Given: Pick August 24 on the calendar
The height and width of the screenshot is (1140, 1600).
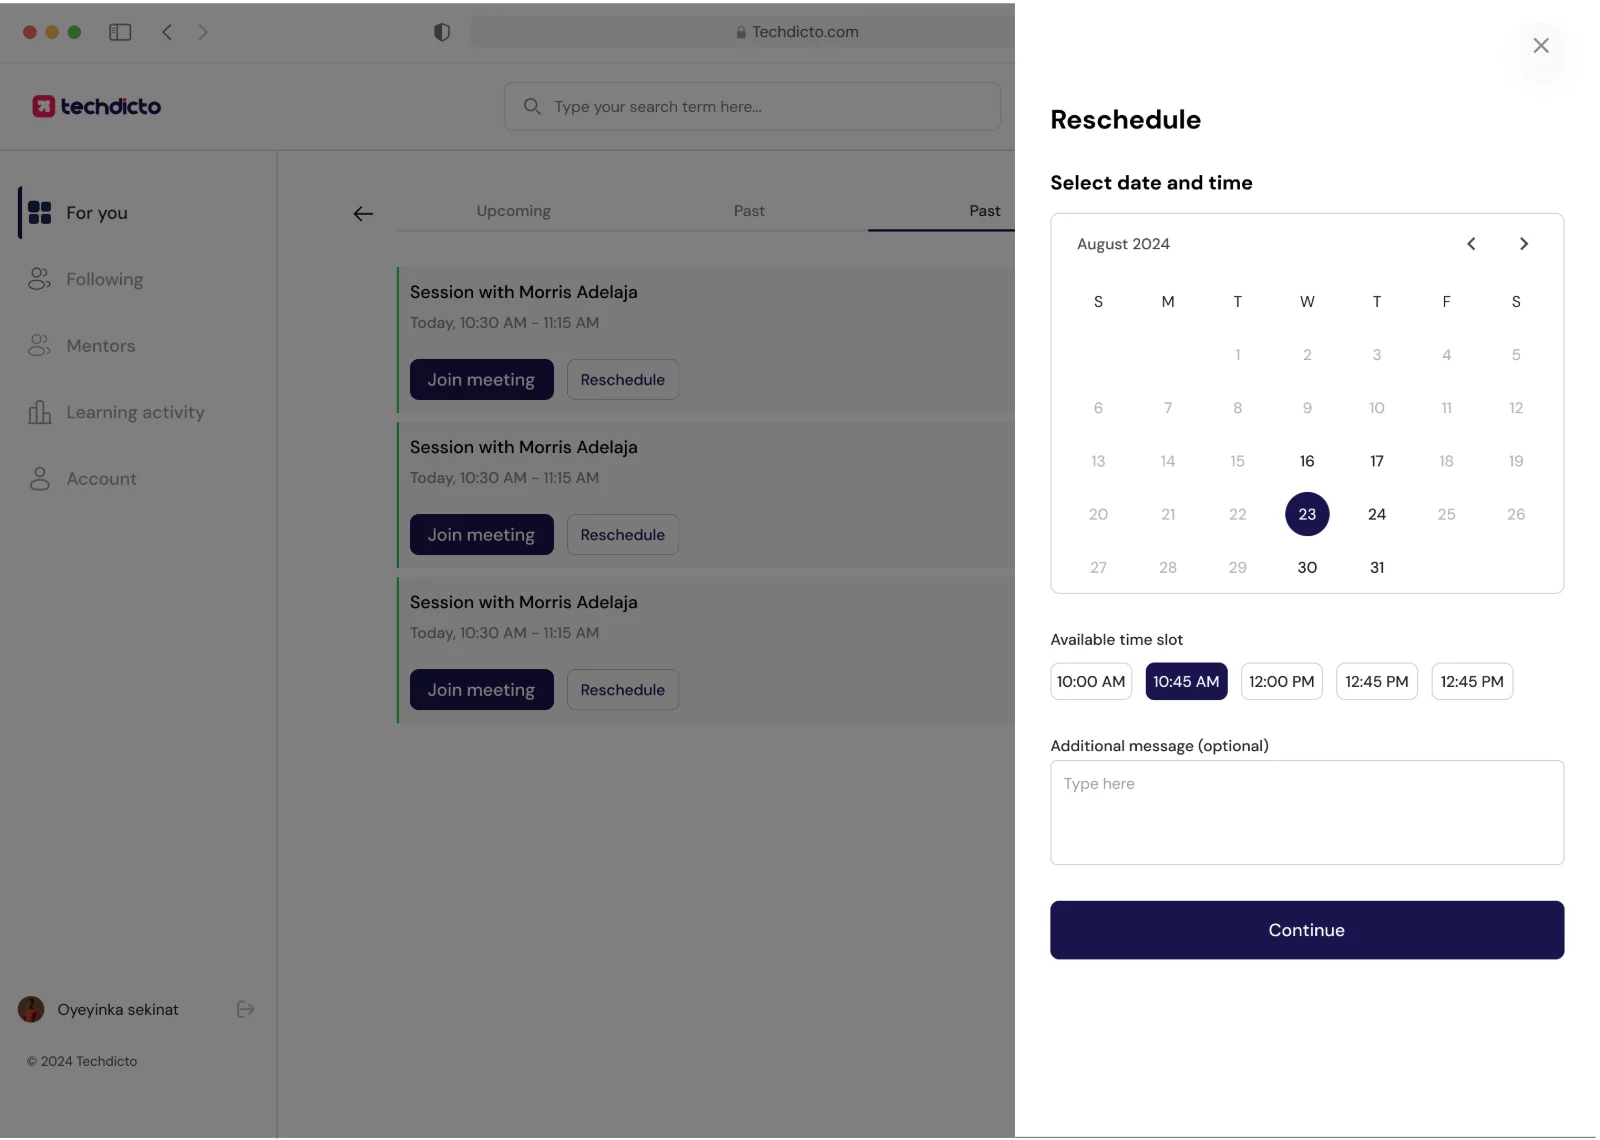Looking at the screenshot, I should (x=1377, y=514).
